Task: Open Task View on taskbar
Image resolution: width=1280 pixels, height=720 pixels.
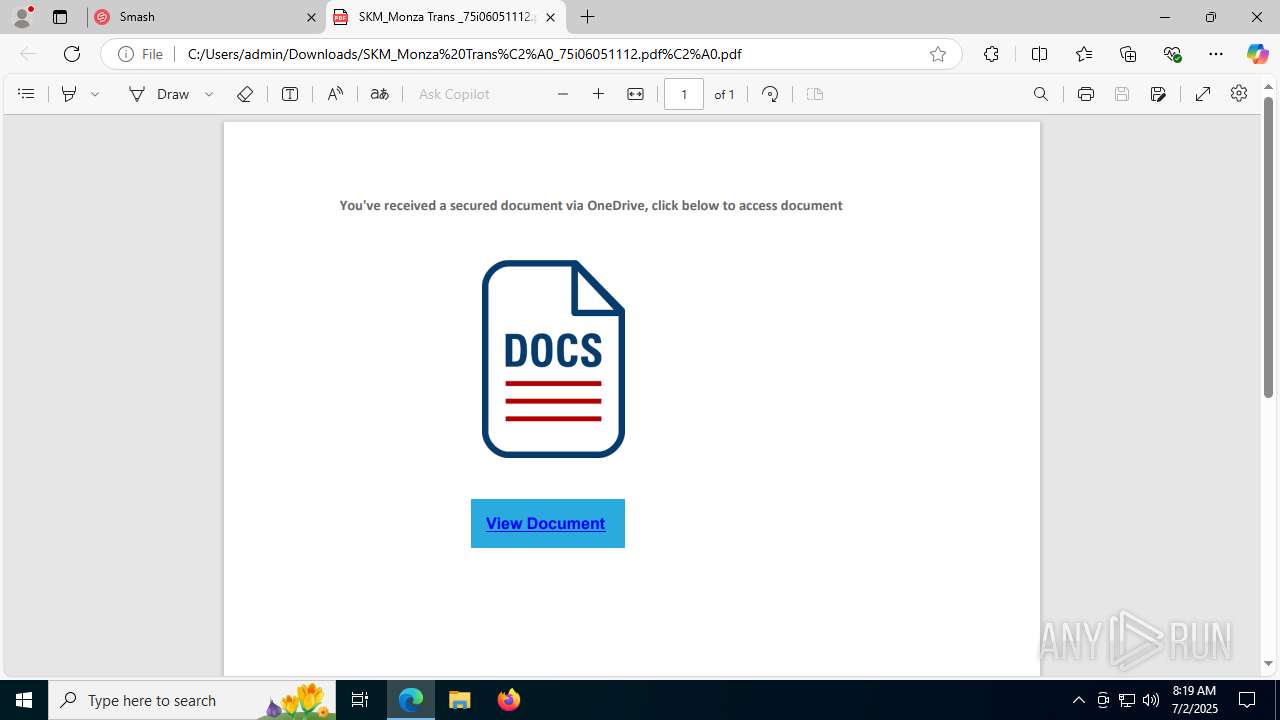Action: pyautogui.click(x=360, y=700)
